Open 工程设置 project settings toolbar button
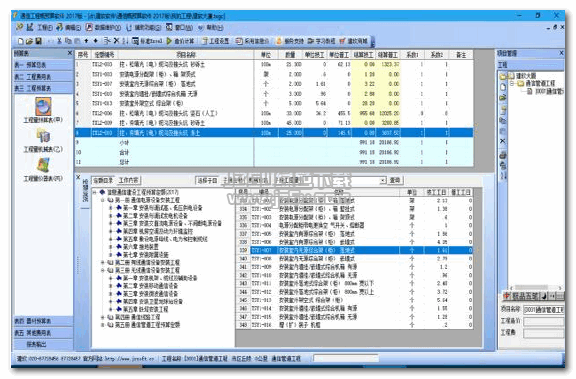 215,41
